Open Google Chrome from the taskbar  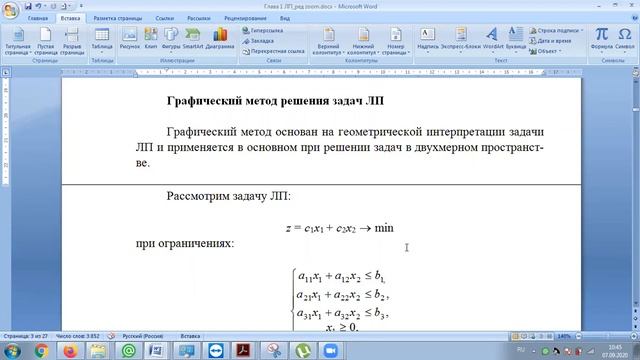[41, 351]
